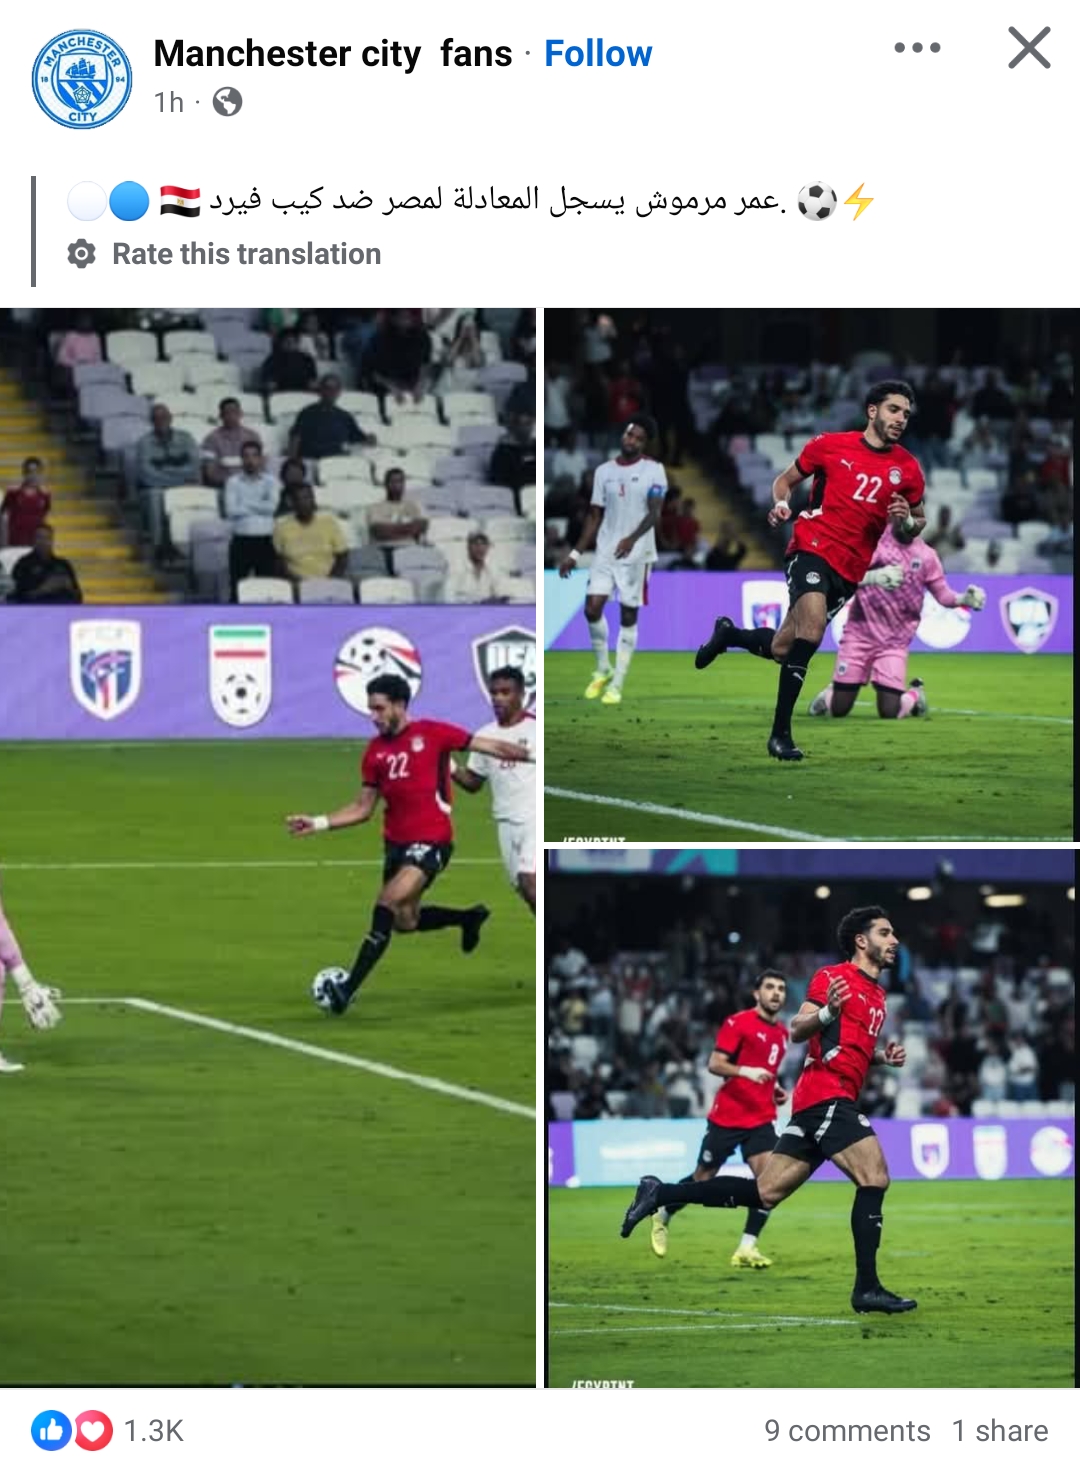Click the Egypt flag emoji in caption
Screen dimensions: 1080x1470
point(180,201)
